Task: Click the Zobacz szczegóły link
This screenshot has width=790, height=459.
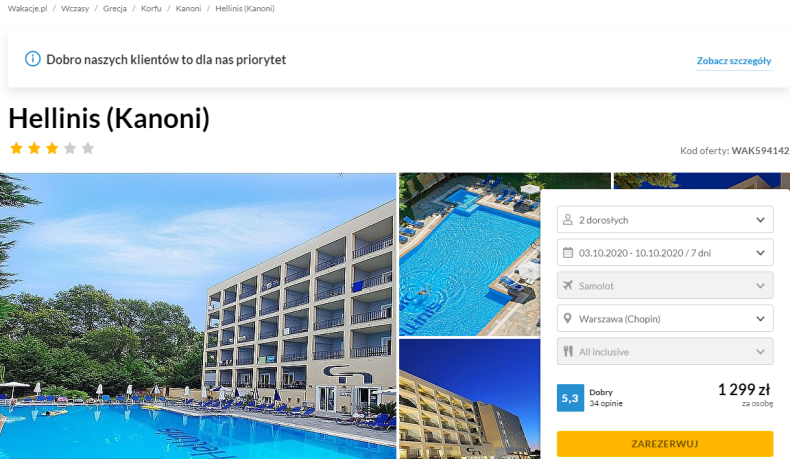Action: [x=734, y=61]
